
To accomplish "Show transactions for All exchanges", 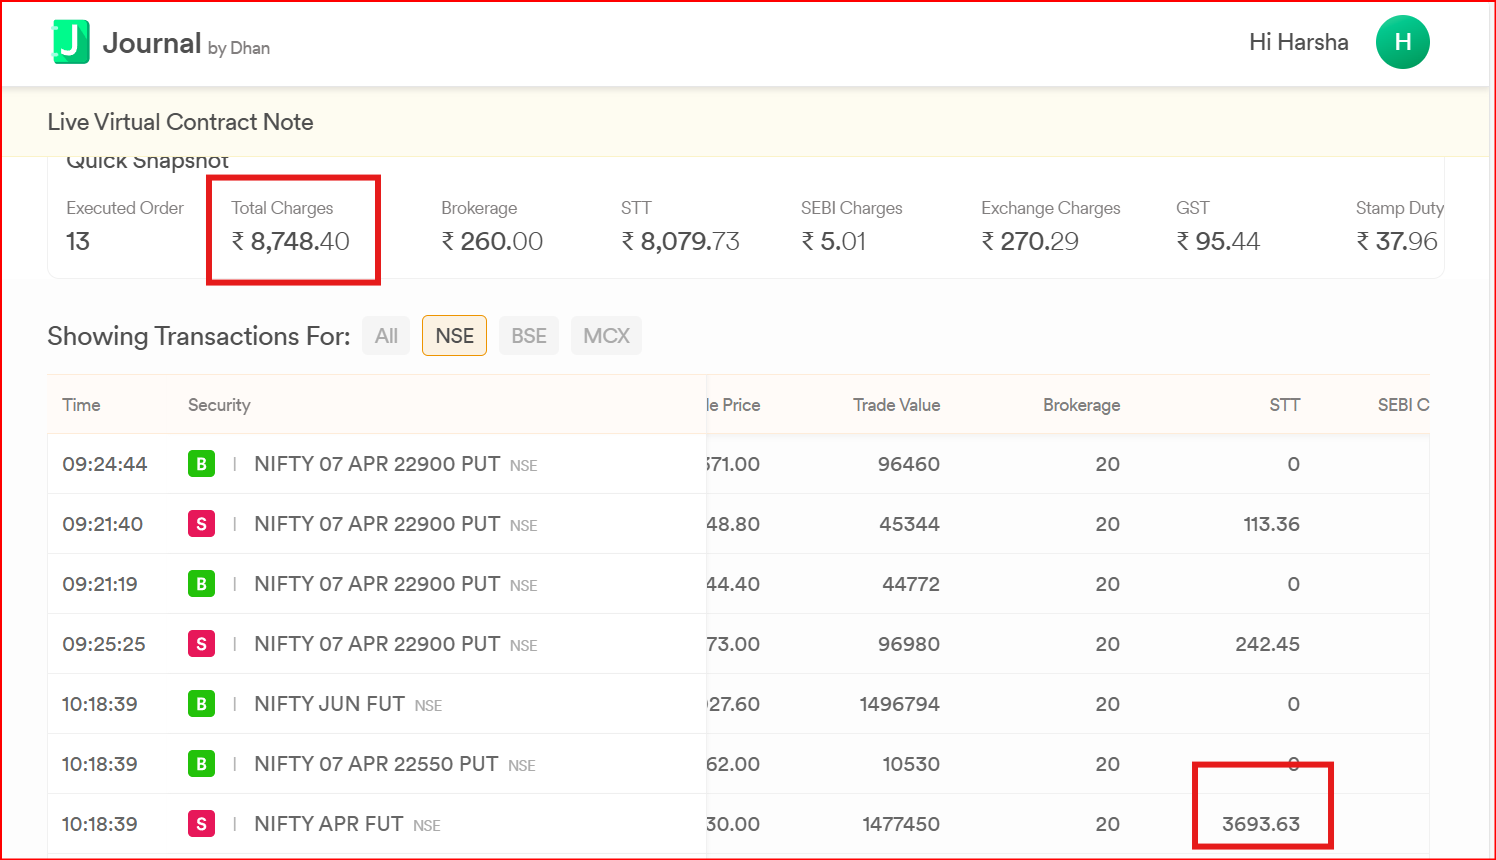I will pyautogui.click(x=386, y=336).
